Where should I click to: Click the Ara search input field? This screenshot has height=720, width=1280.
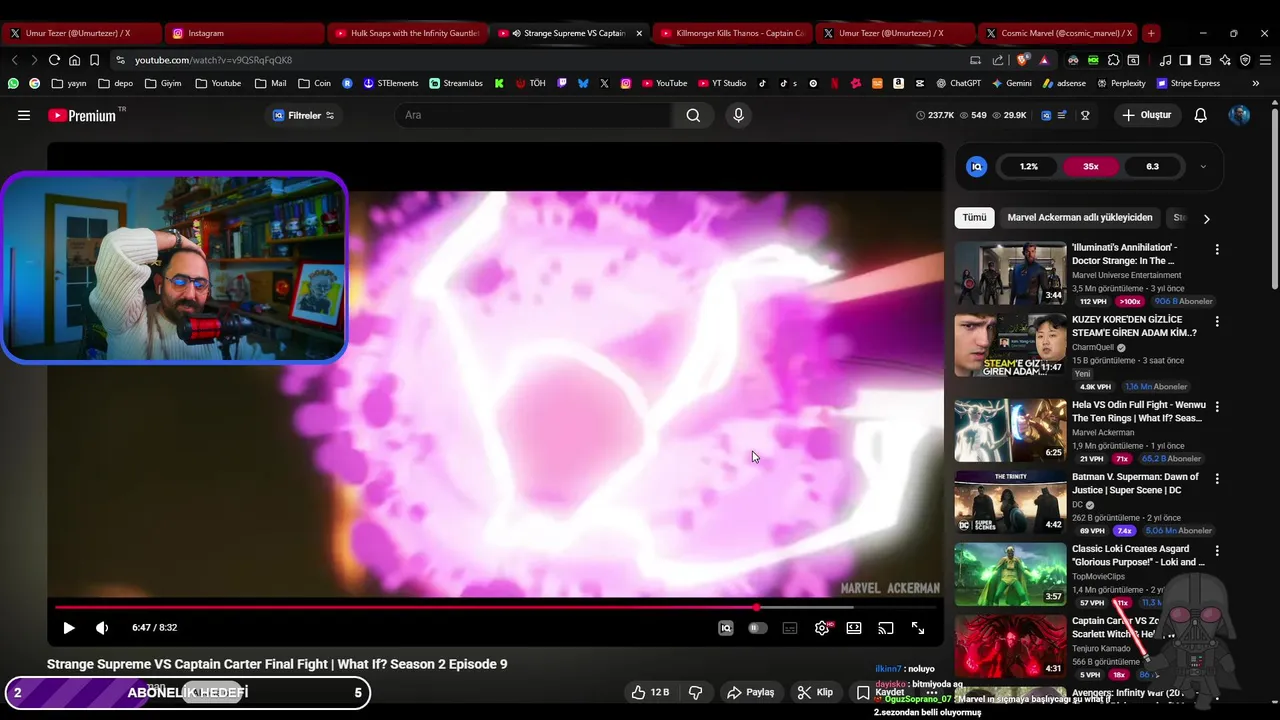533,115
